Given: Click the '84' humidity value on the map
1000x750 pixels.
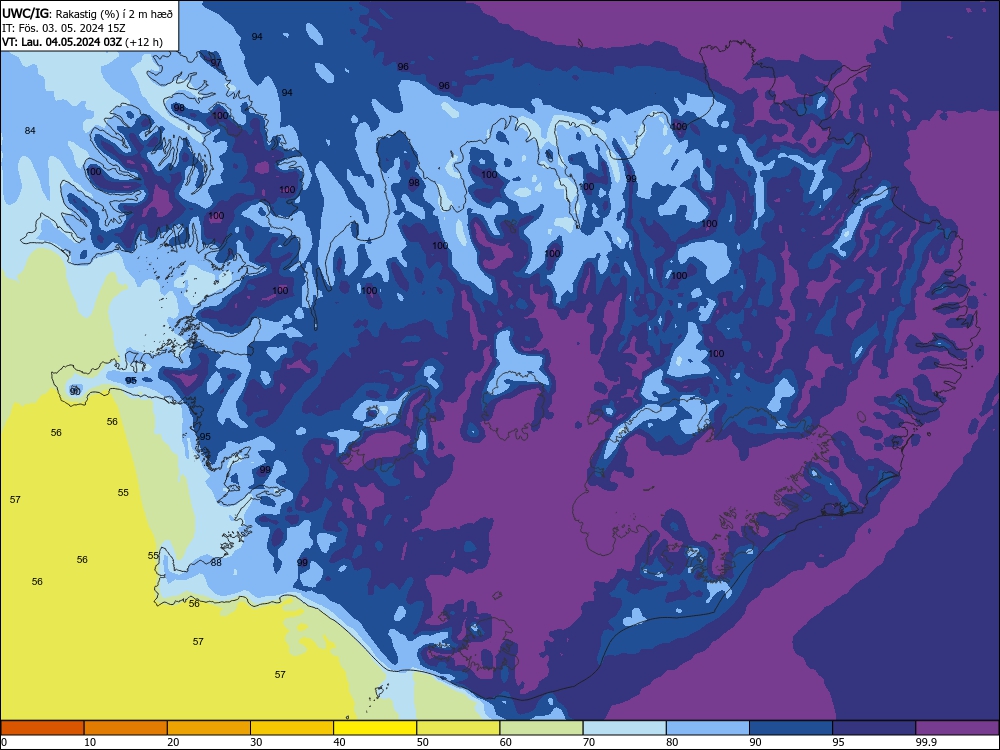Looking at the screenshot, I should click(30, 131).
